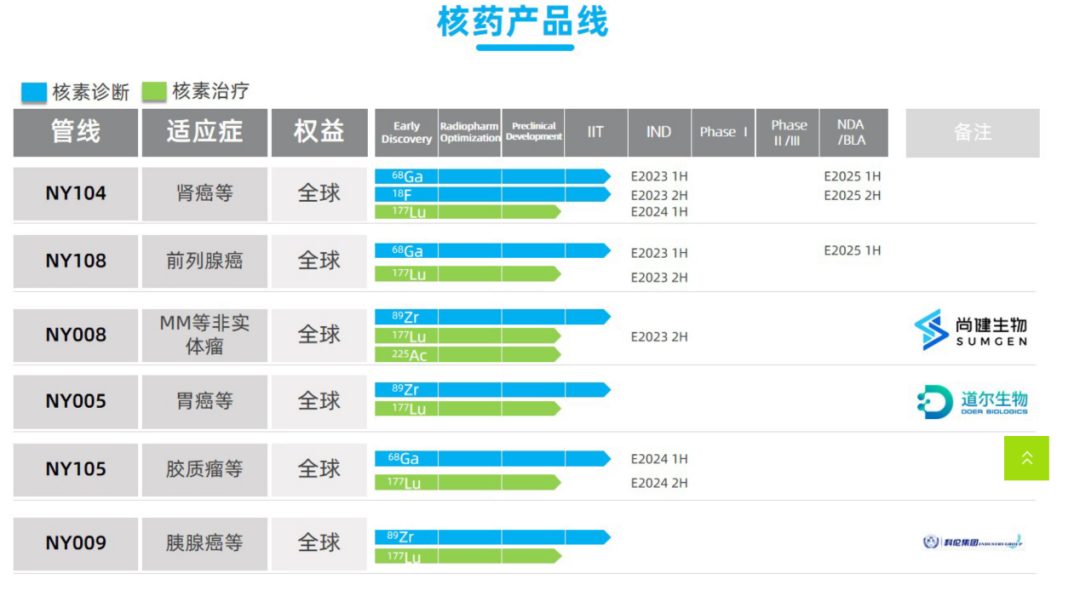Screen dimensions: 1080x591
Task: Click E2024 1H IND date in NY104 row
Action: pos(659,212)
